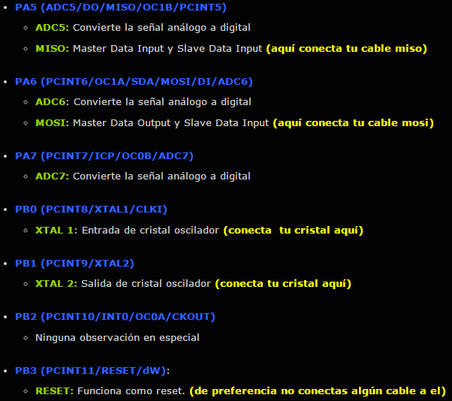Screen dimensions: 452x401
Task: Click 'Funciona como reset.' text
Action: pyautogui.click(x=131, y=391)
